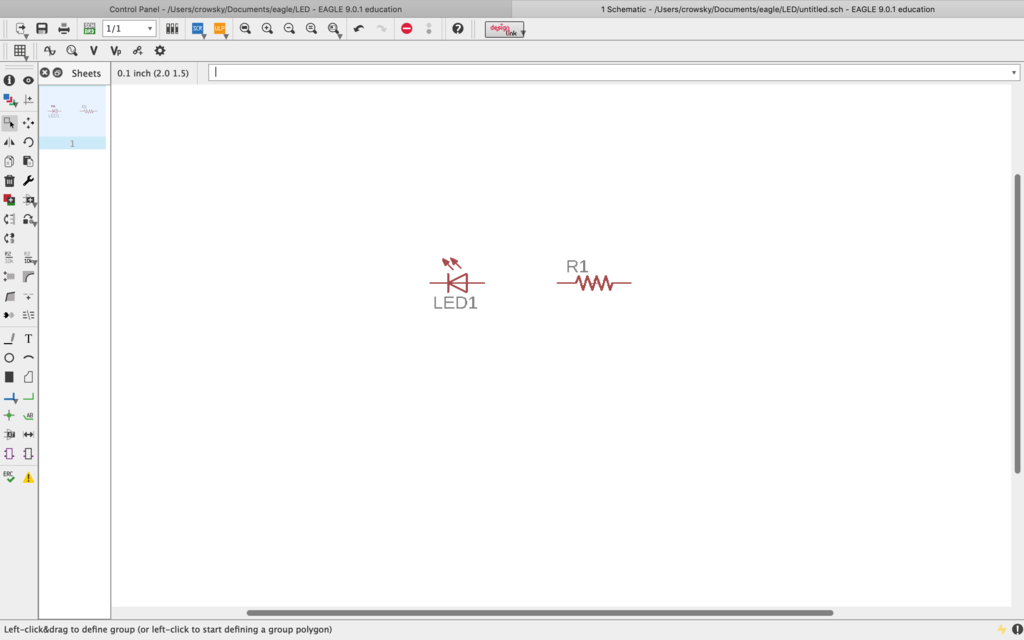The width and height of the screenshot is (1024, 640).
Task: Select the Copy tool
Action: (x=9, y=161)
